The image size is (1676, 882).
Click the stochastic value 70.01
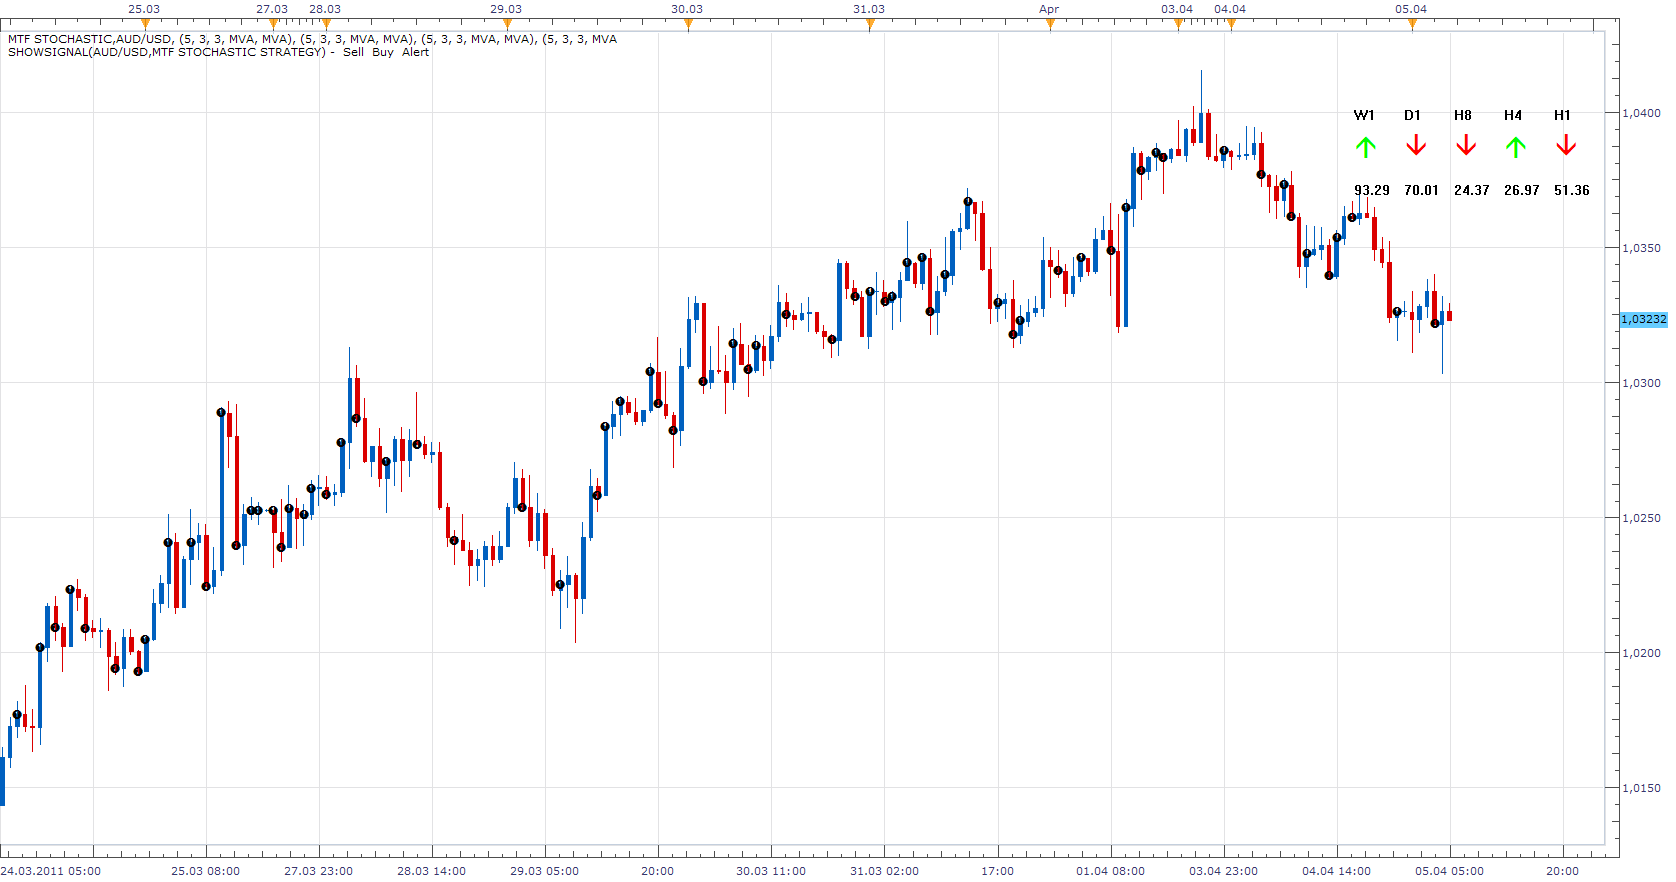[1421, 190]
